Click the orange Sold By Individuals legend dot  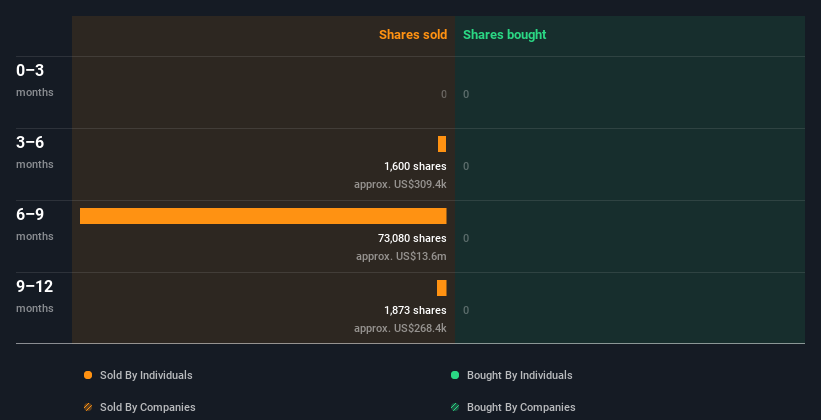point(88,375)
